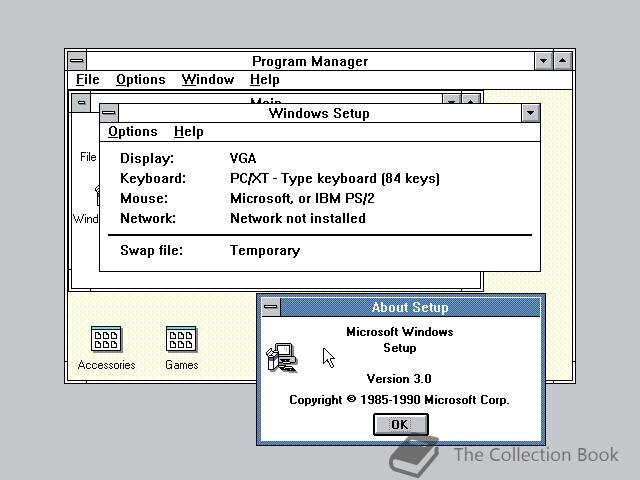This screenshot has height=480, width=640.
Task: Click the PC/XT - Type keyboard (84 keys) value
Action: coord(335,178)
